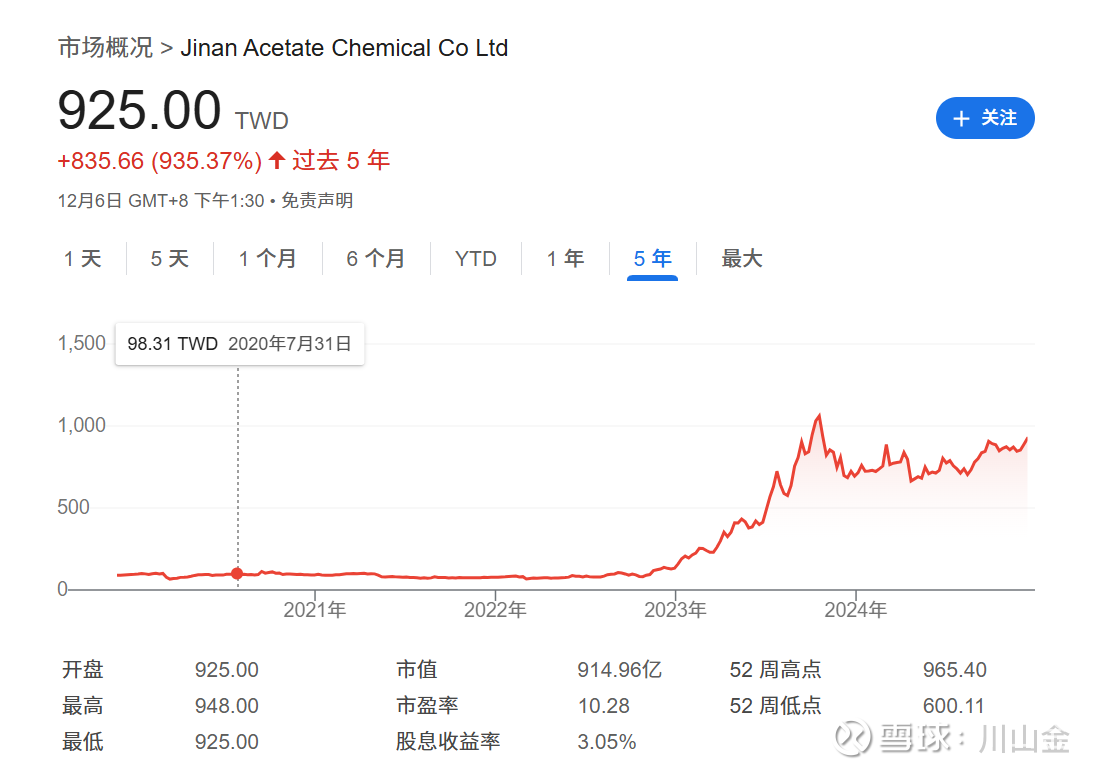Open the 免责声明 disclaimer link
Viewport: 1102px width, 772px height.
pyautogui.click(x=317, y=201)
